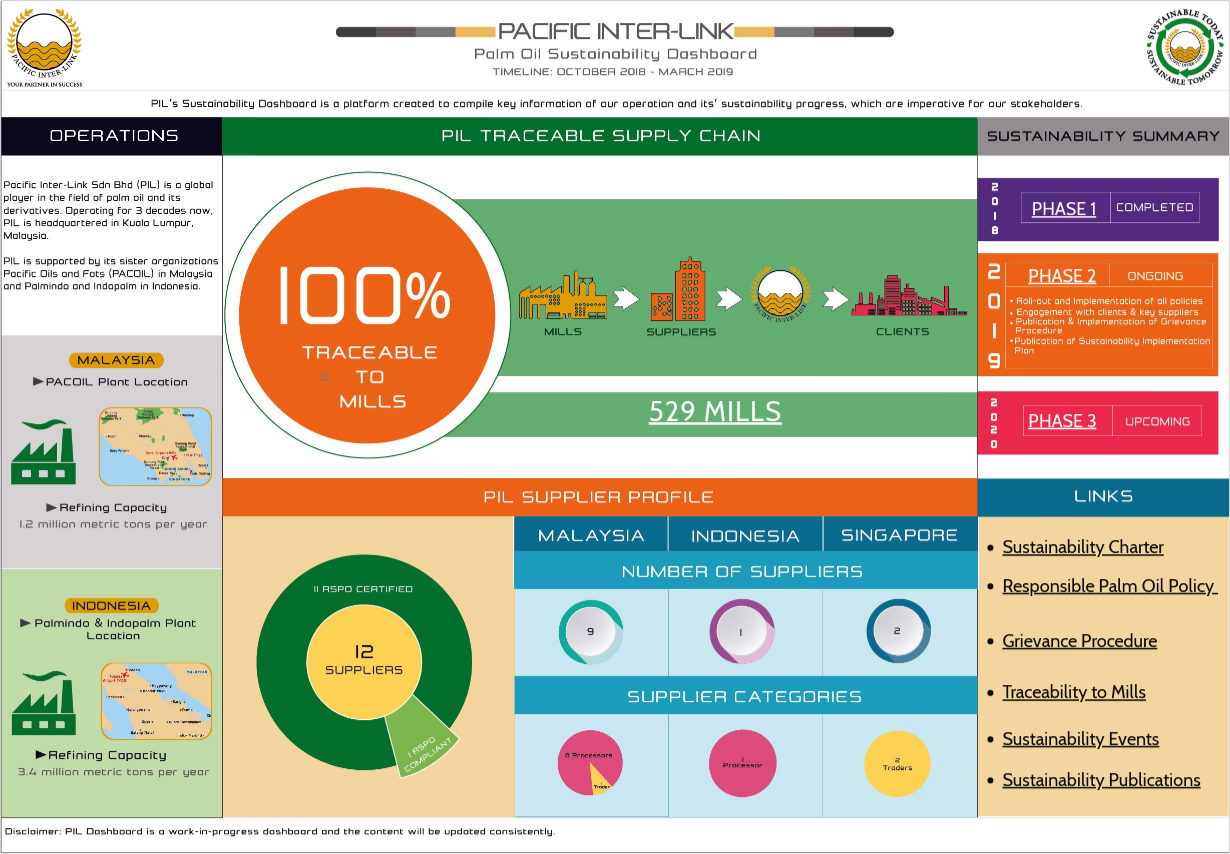1230x854 pixels.
Task: Click the ONGOING status label
Action: 1155,276
